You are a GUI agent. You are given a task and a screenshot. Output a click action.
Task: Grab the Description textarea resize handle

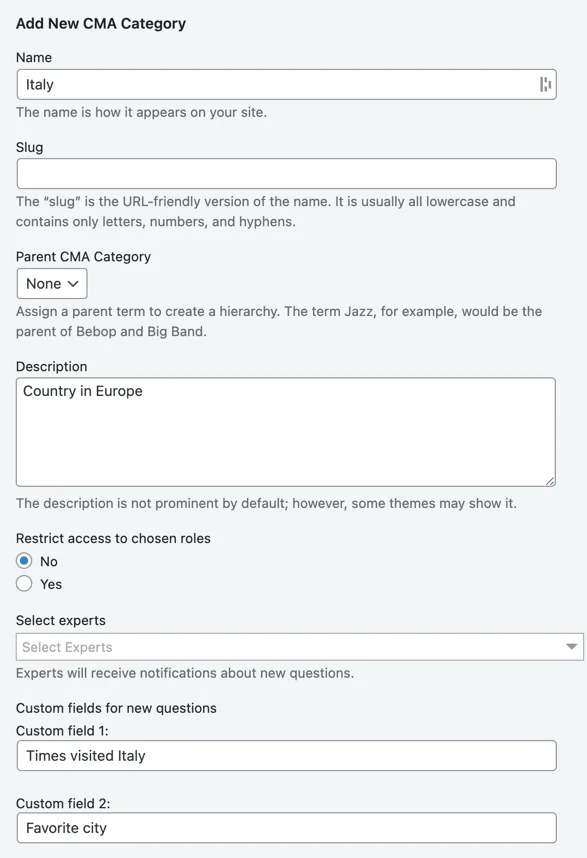pos(550,481)
